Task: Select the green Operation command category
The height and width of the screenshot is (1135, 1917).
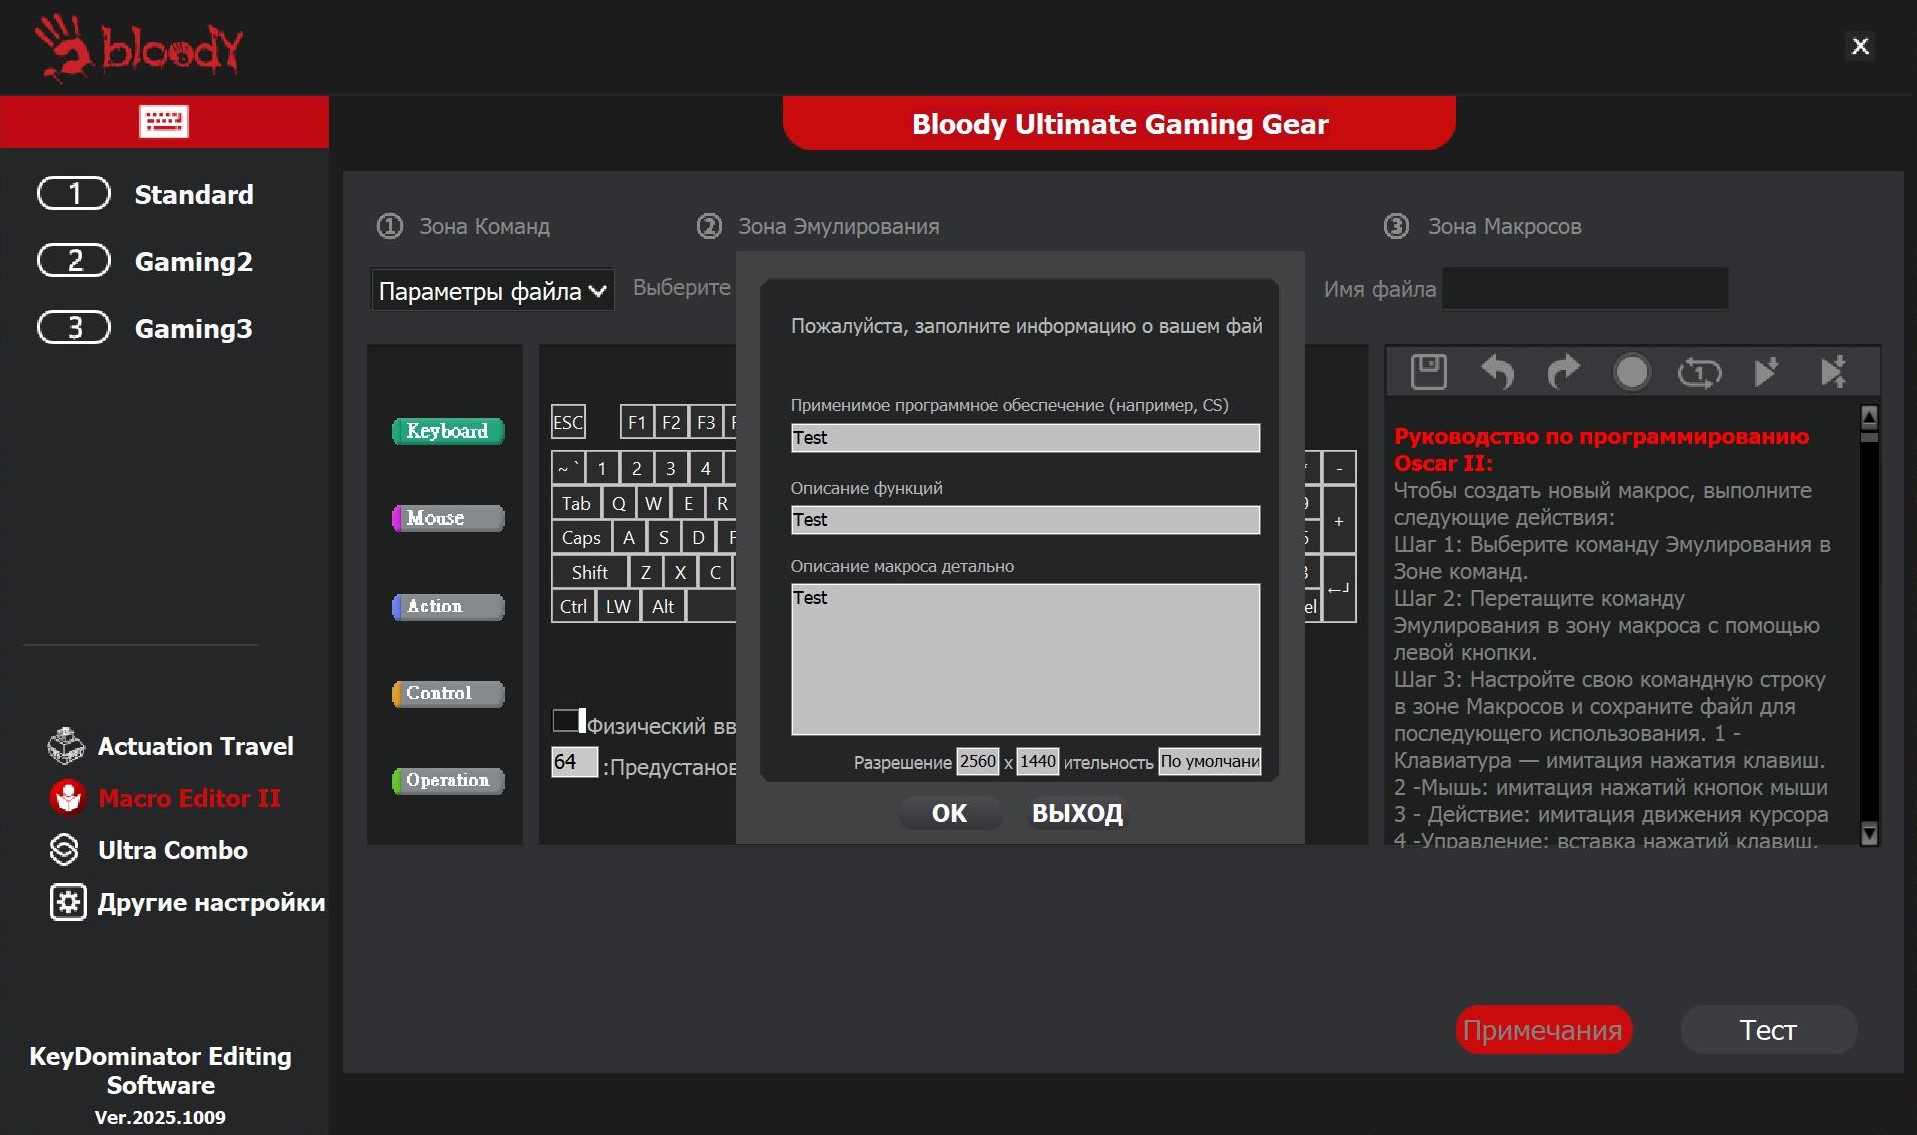Action: point(448,780)
